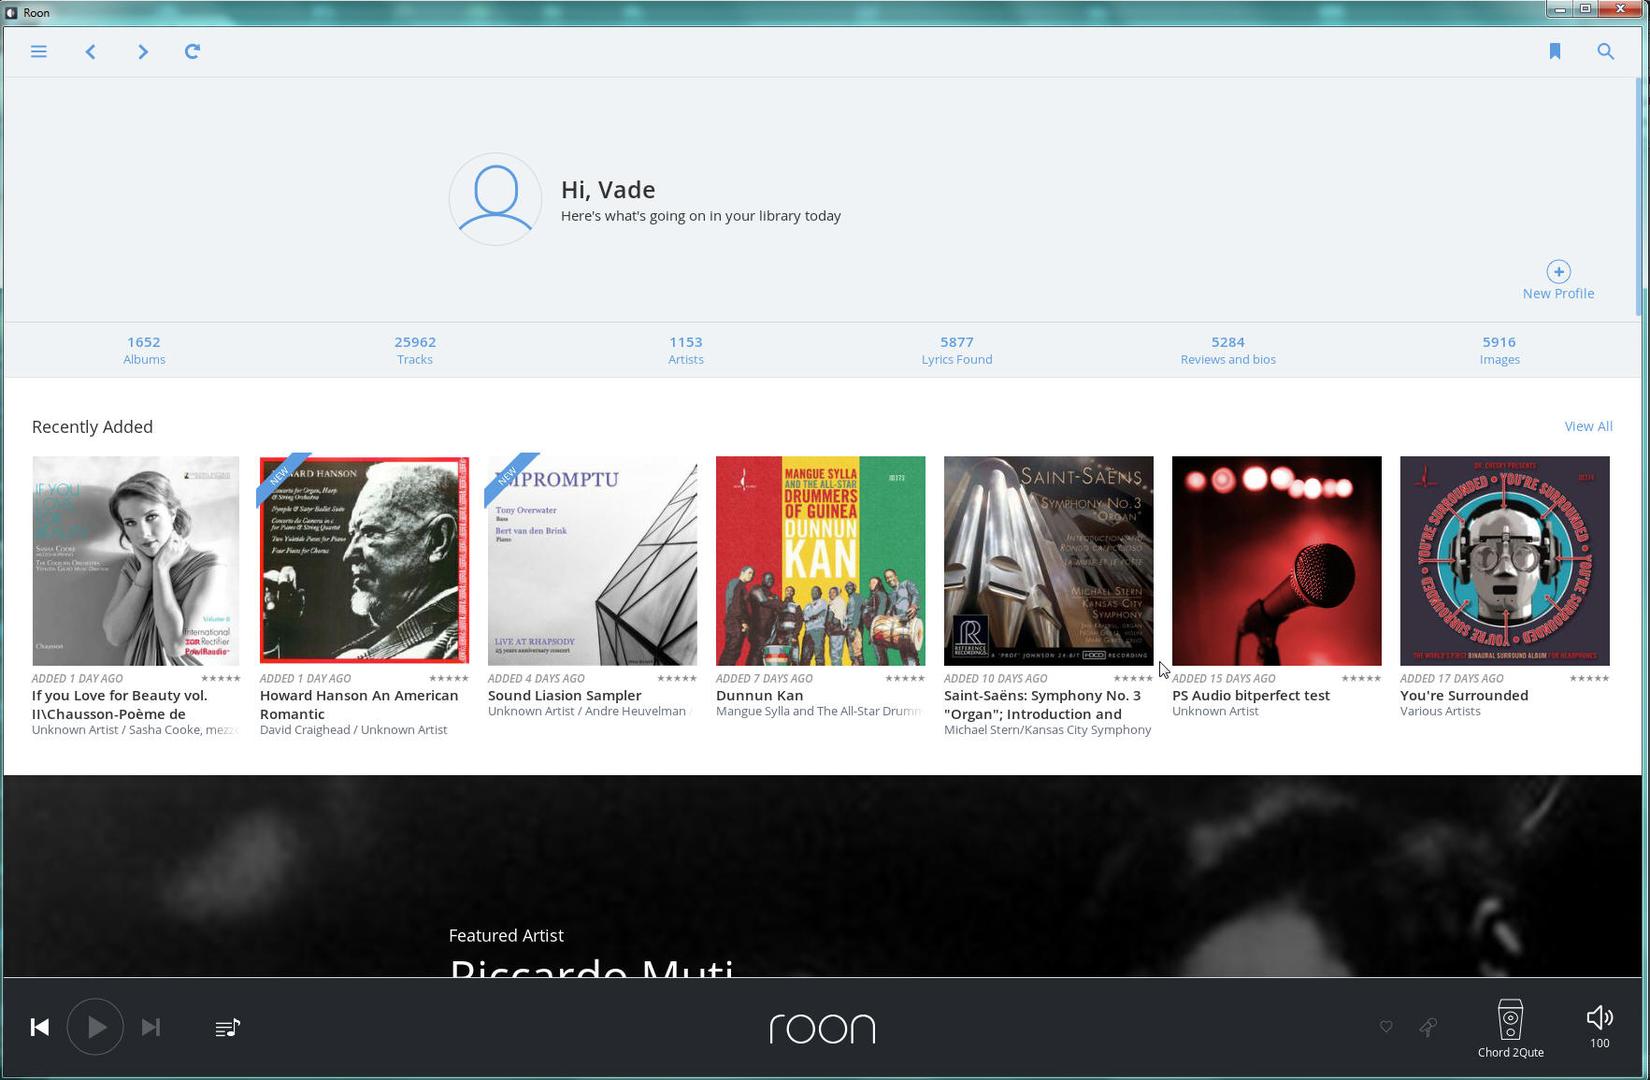Open the play queue
The image size is (1650, 1080).
click(x=227, y=1027)
